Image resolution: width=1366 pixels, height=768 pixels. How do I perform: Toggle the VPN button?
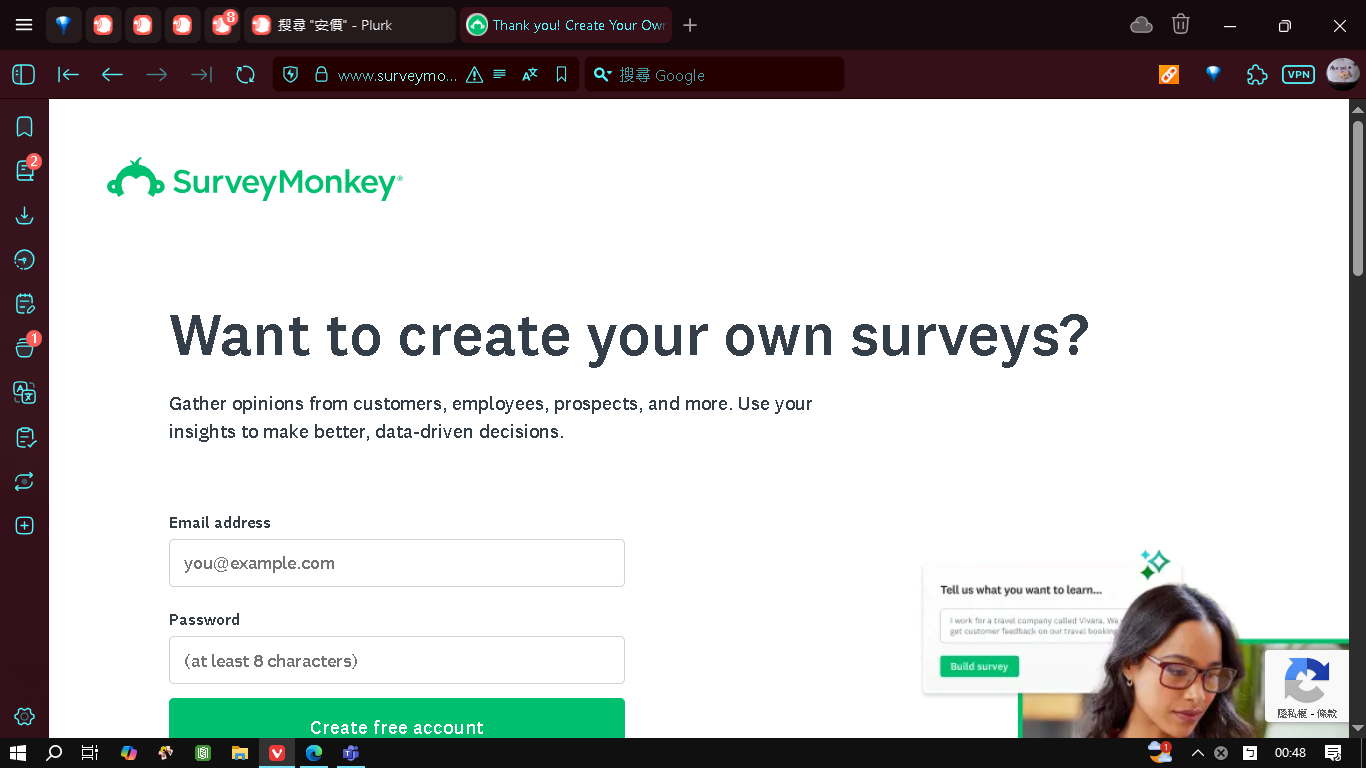[x=1298, y=74]
